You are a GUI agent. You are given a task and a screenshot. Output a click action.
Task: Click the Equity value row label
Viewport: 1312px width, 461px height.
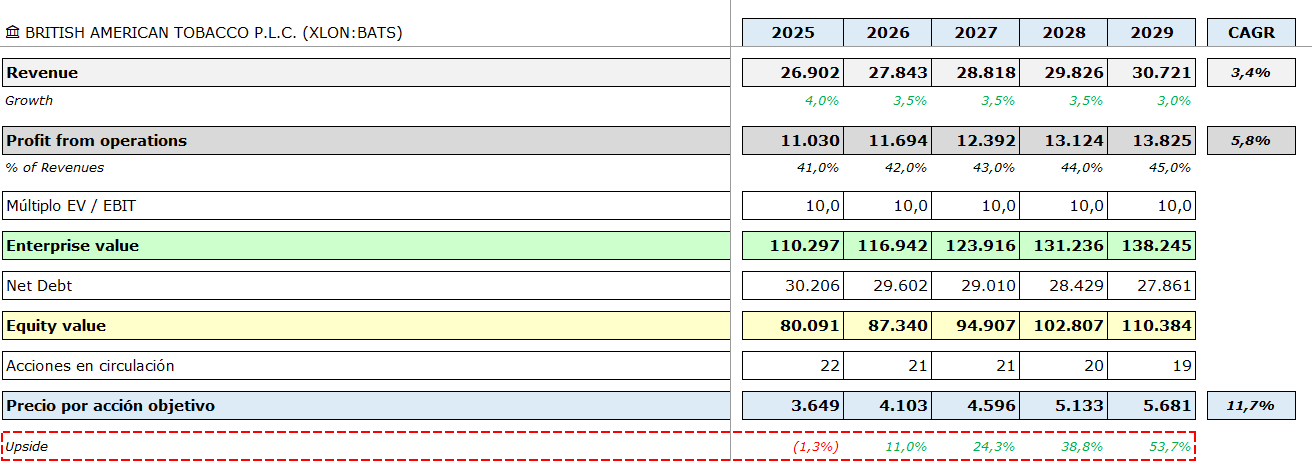pyautogui.click(x=366, y=326)
